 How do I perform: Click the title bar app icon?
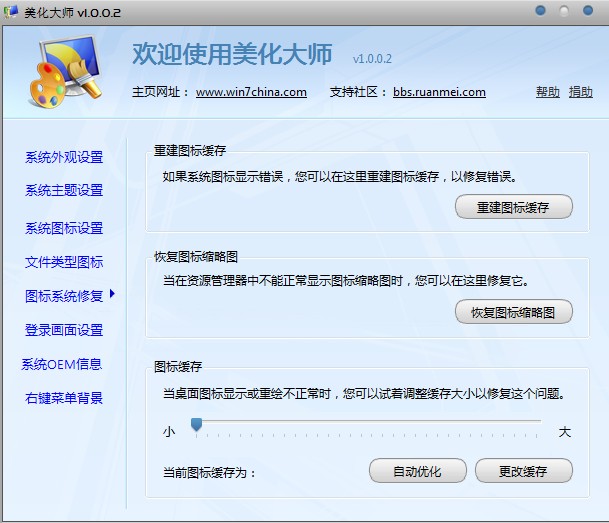coord(10,12)
